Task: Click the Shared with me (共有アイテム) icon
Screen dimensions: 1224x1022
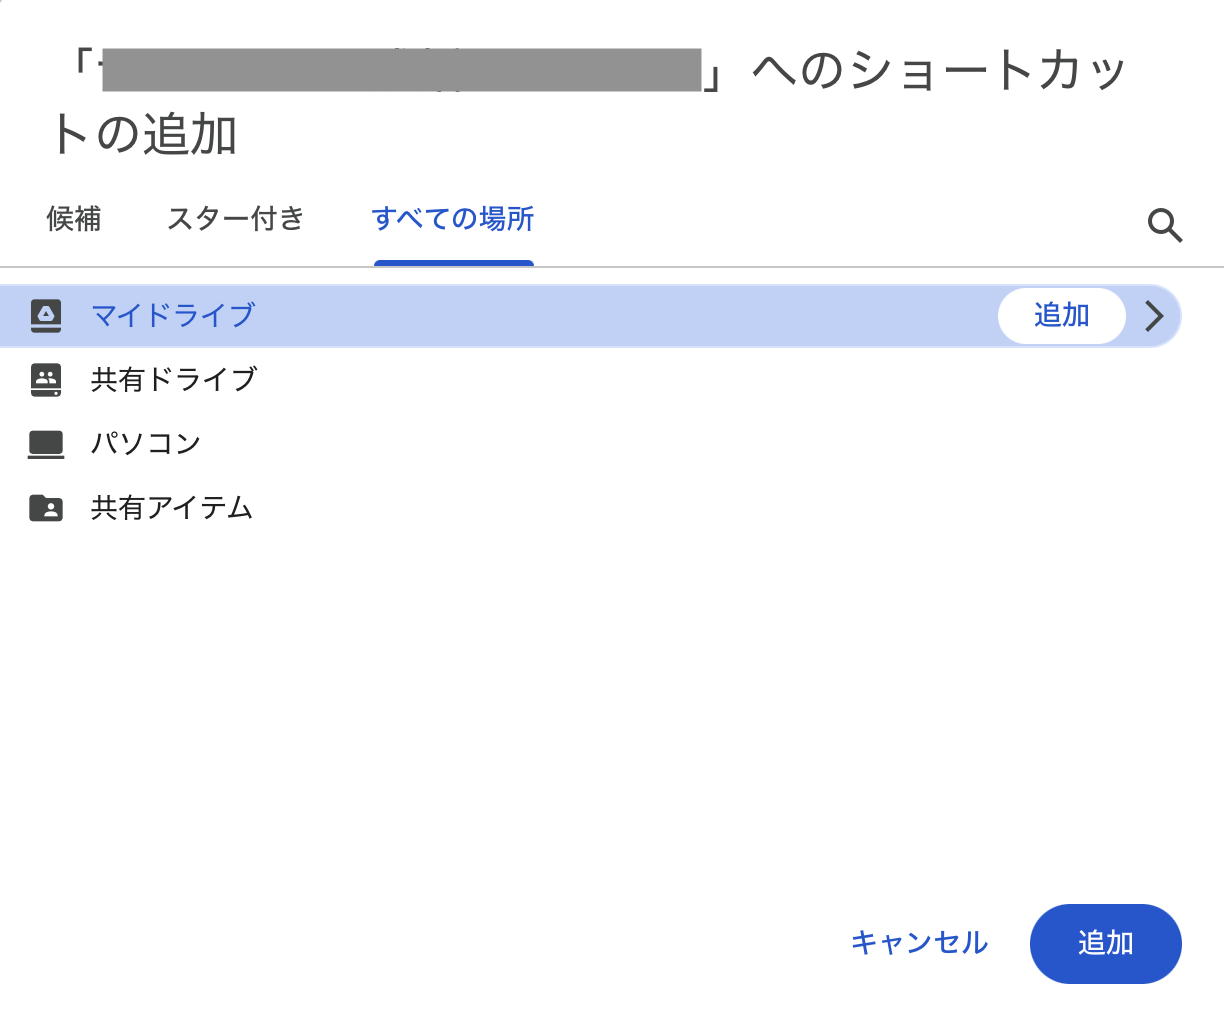Action: (46, 508)
